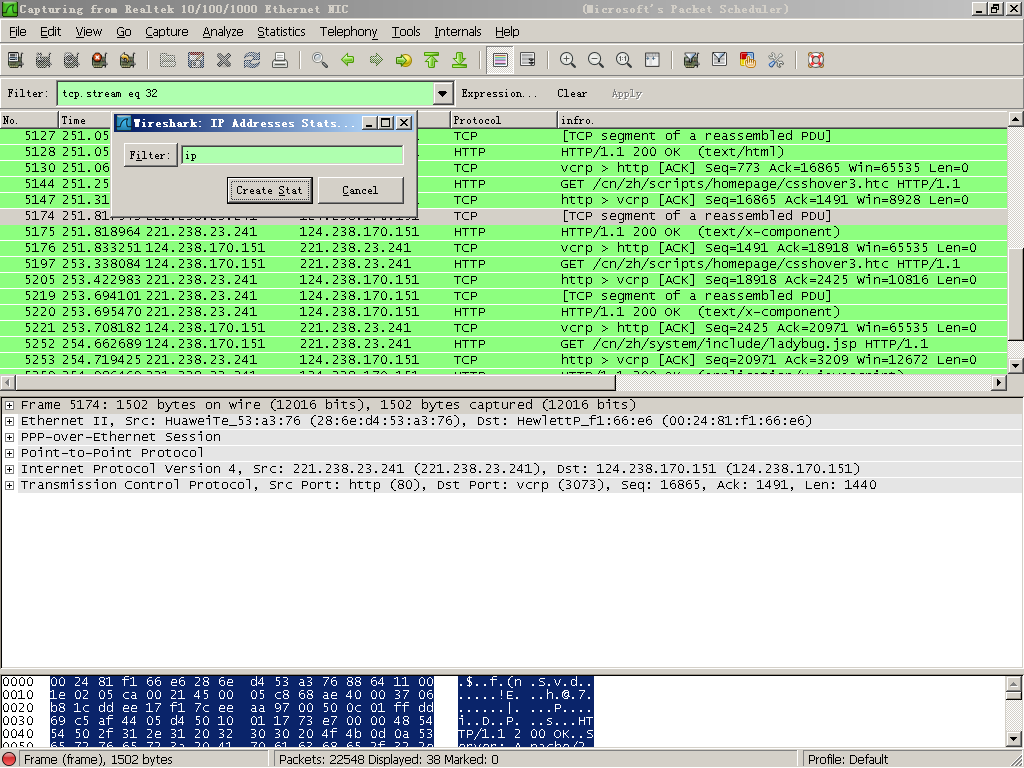Click the open capture file icon
Viewport: 1024px width, 768px height.
pos(167,60)
